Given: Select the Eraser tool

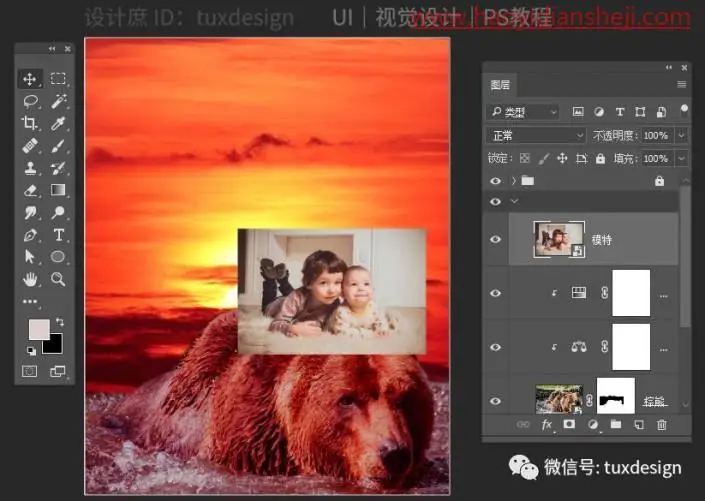Looking at the screenshot, I should point(30,190).
